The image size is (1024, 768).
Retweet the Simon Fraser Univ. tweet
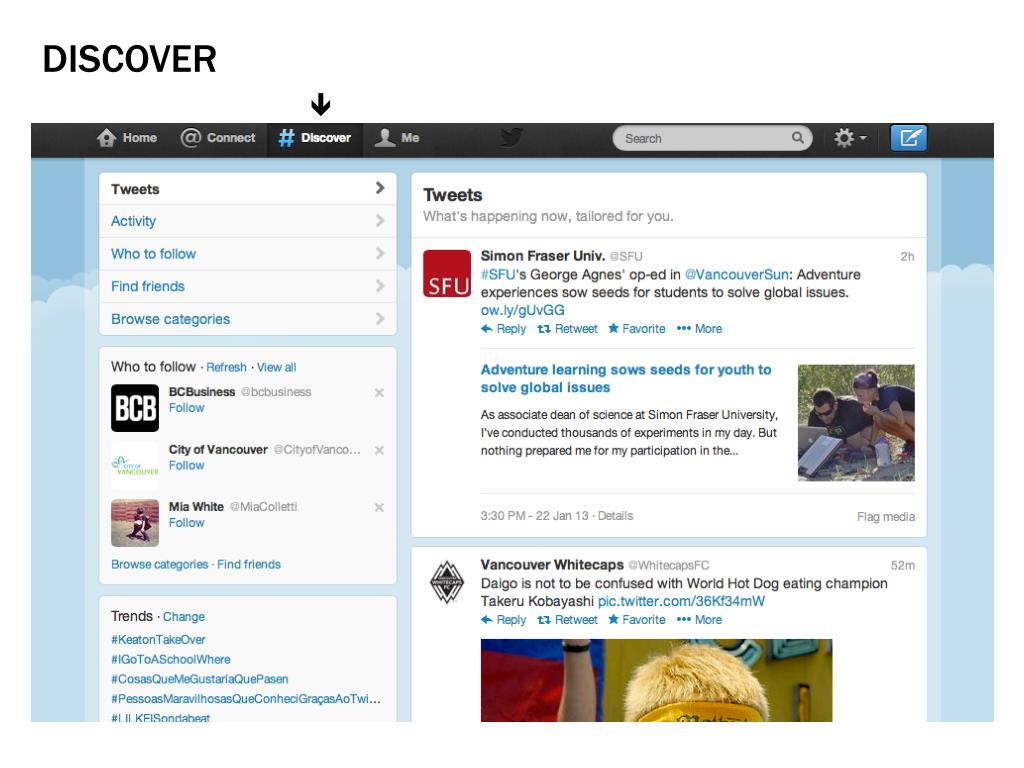pos(568,329)
